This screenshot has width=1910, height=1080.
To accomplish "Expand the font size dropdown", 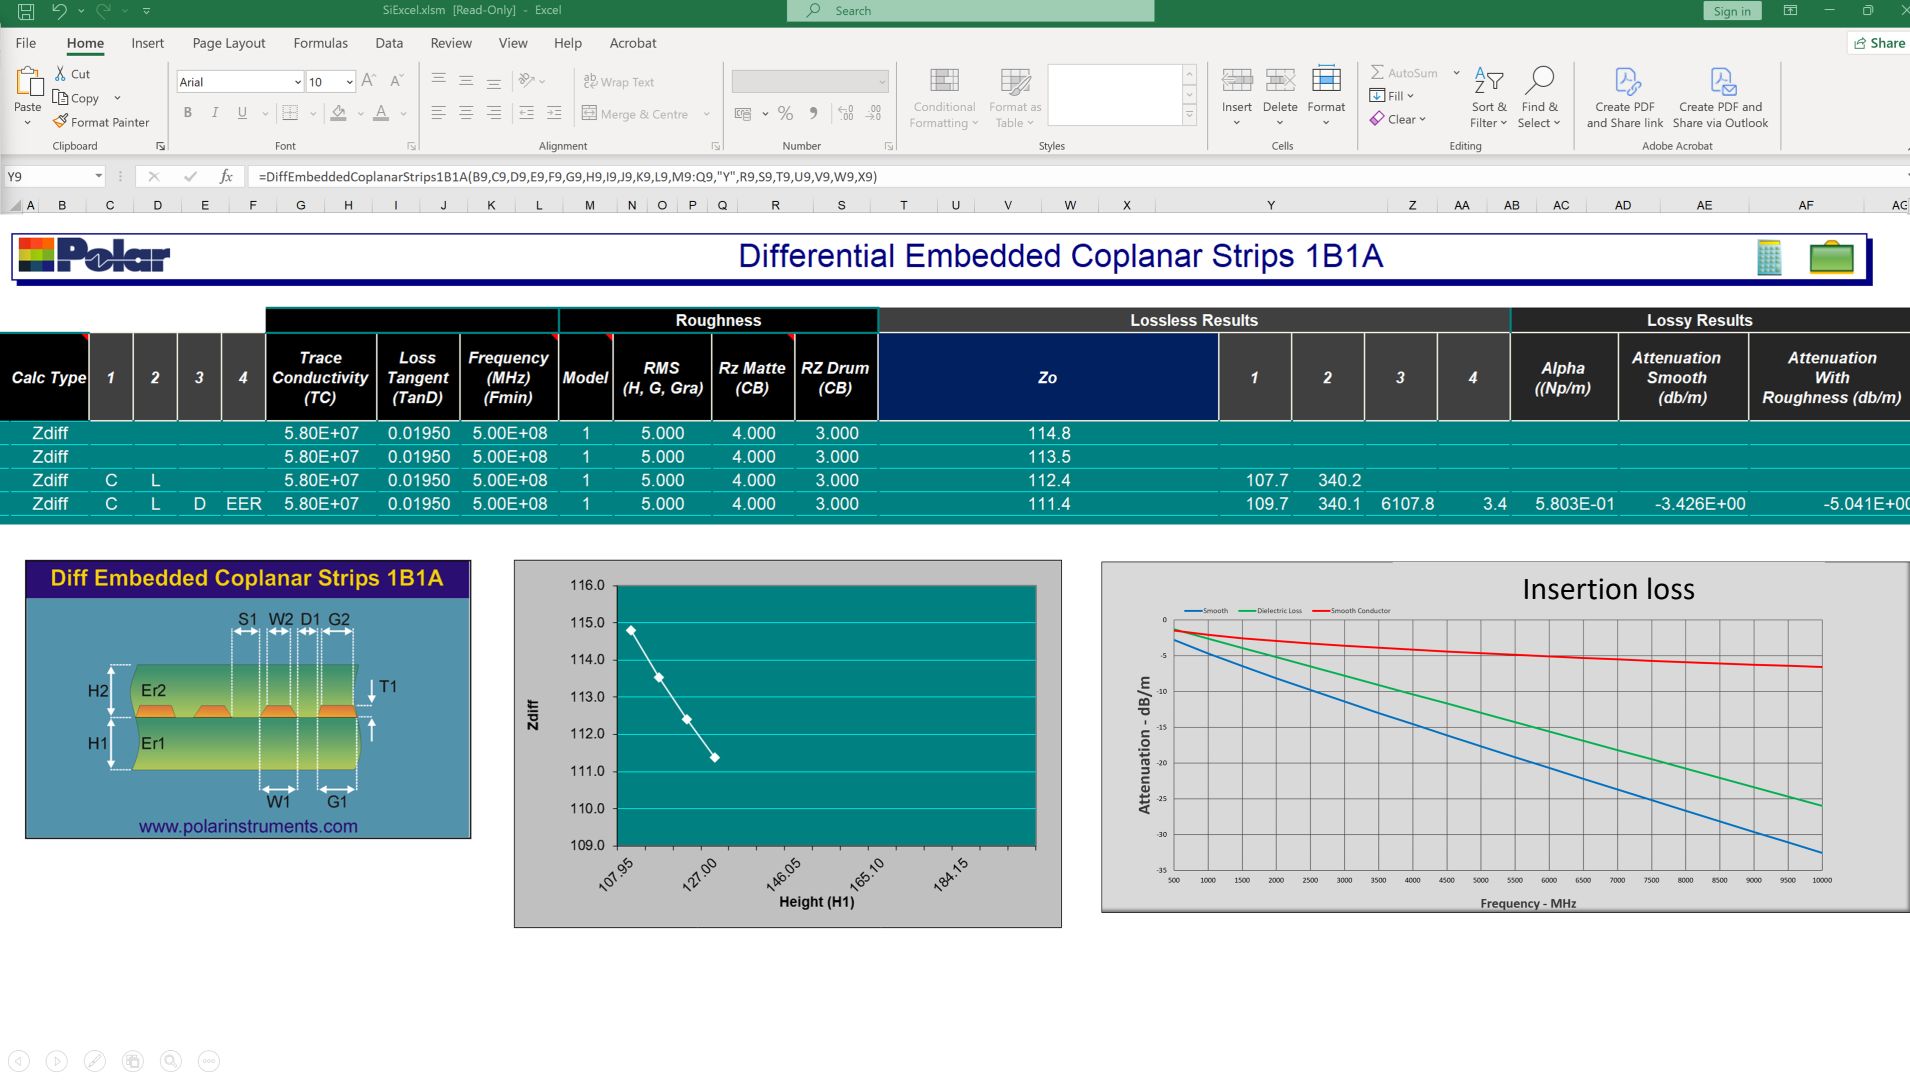I will 349,82.
